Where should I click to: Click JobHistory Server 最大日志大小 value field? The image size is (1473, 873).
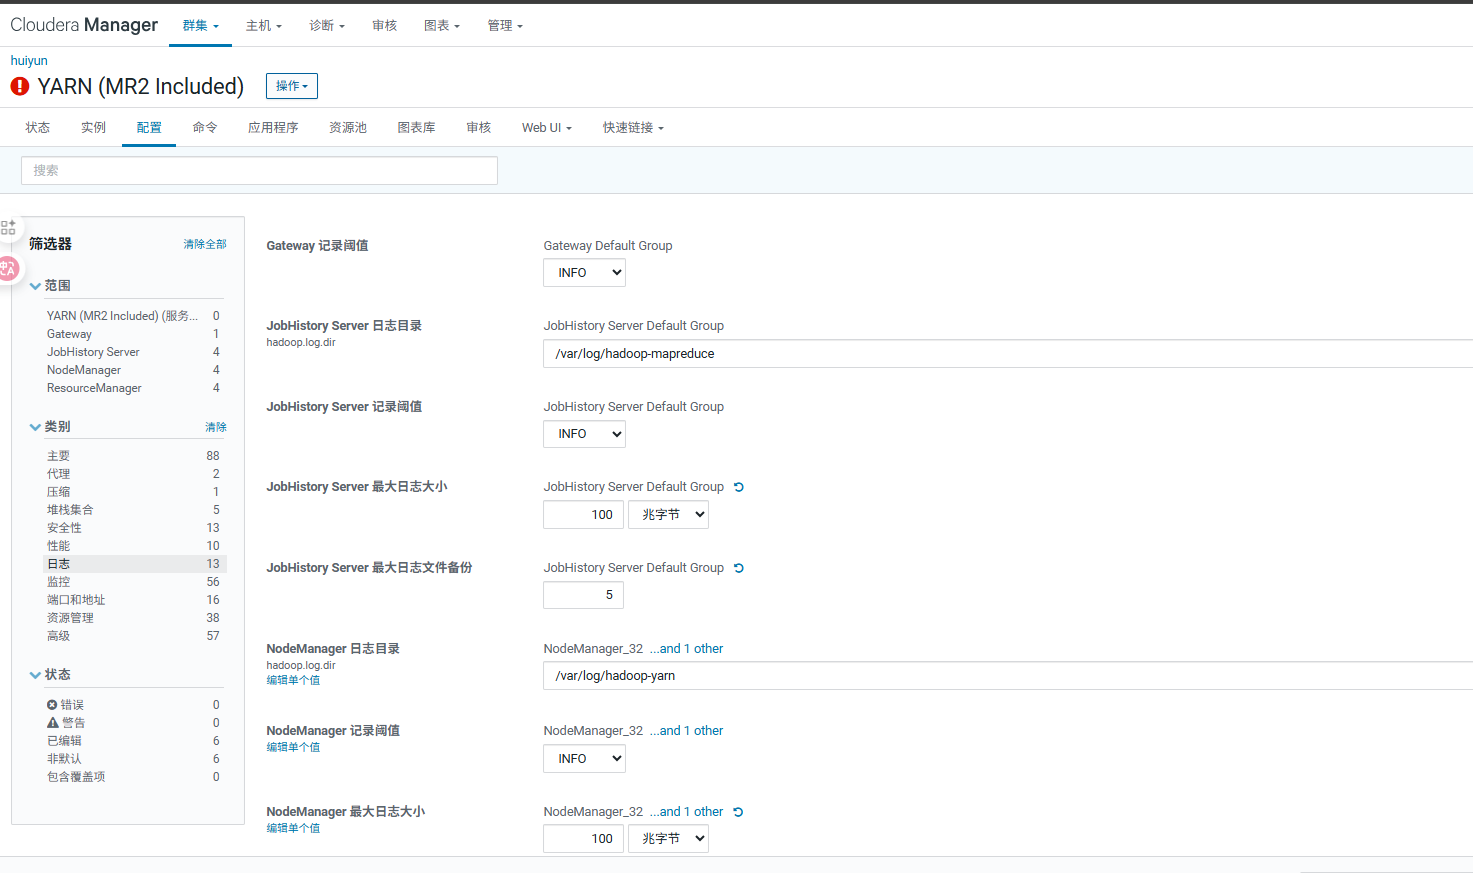pos(583,515)
